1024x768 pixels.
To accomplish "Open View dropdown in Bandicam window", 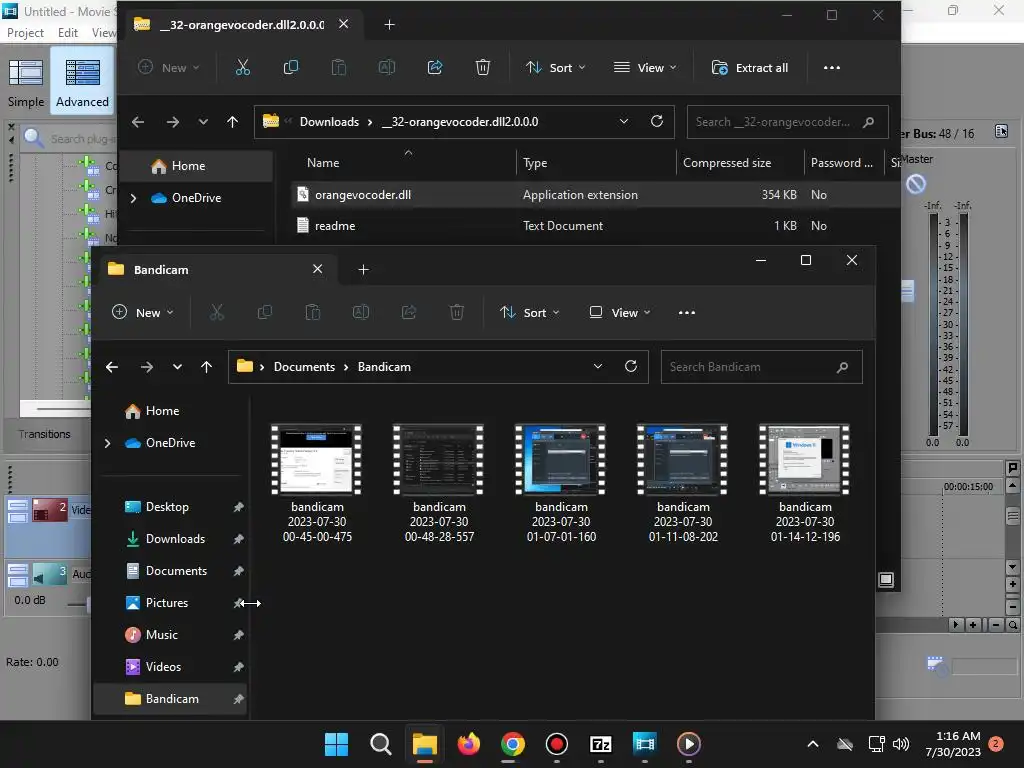I will tap(620, 313).
